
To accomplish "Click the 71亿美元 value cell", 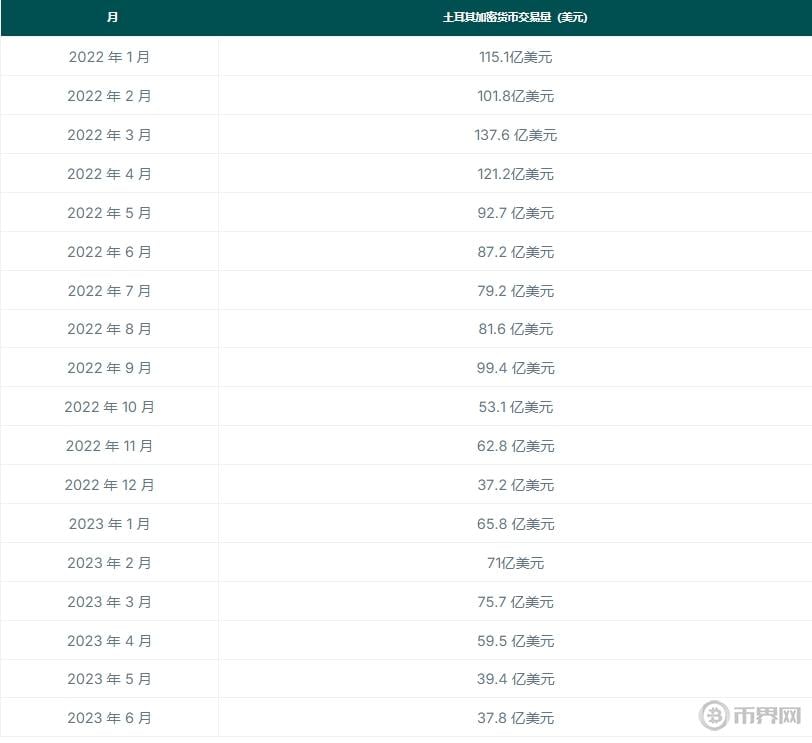I will pos(515,563).
